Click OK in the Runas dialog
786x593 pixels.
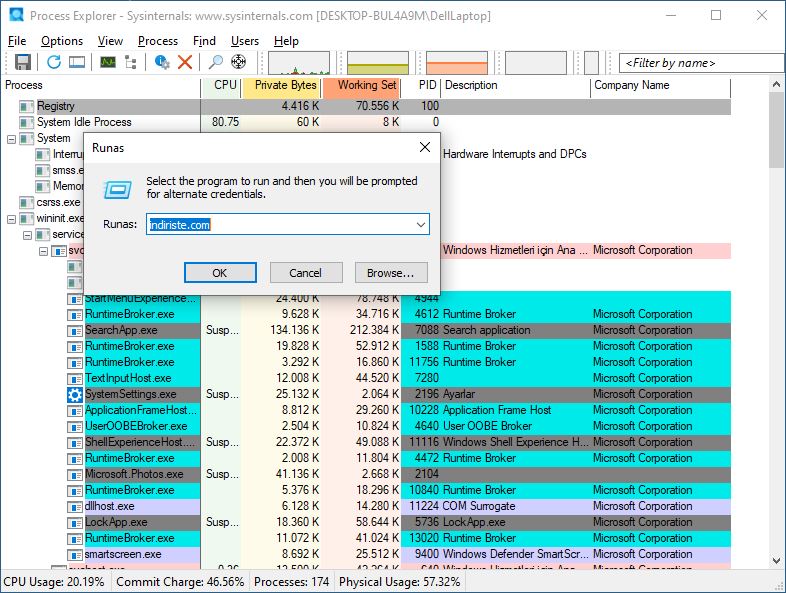click(220, 273)
